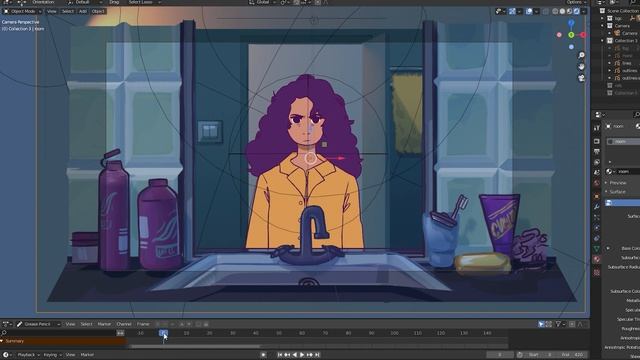
Task: Switch to wireframe viewport shading
Action: coord(555,11)
